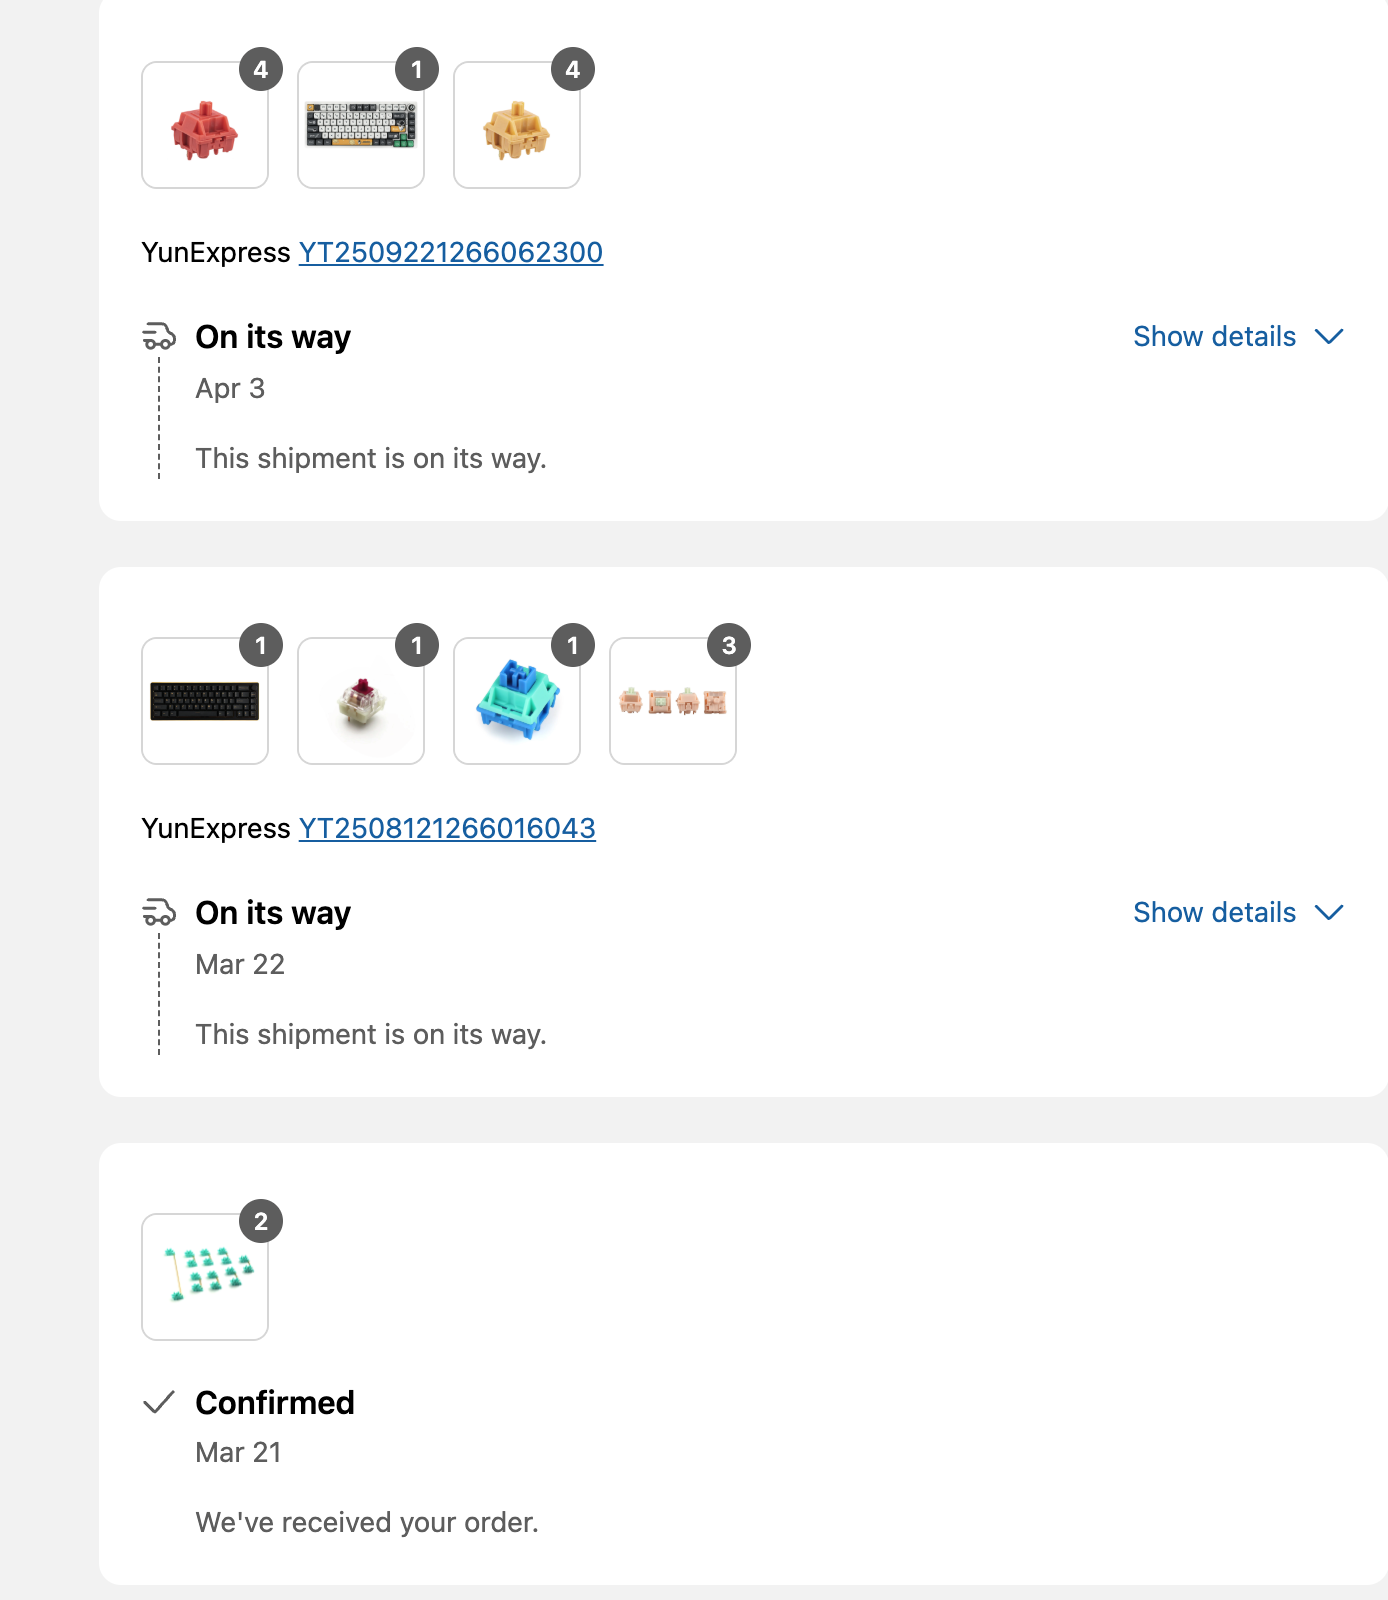Image resolution: width=1388 pixels, height=1600 pixels.
Task: Click the chevron beside Mar 22 Show details
Action: click(x=1329, y=912)
